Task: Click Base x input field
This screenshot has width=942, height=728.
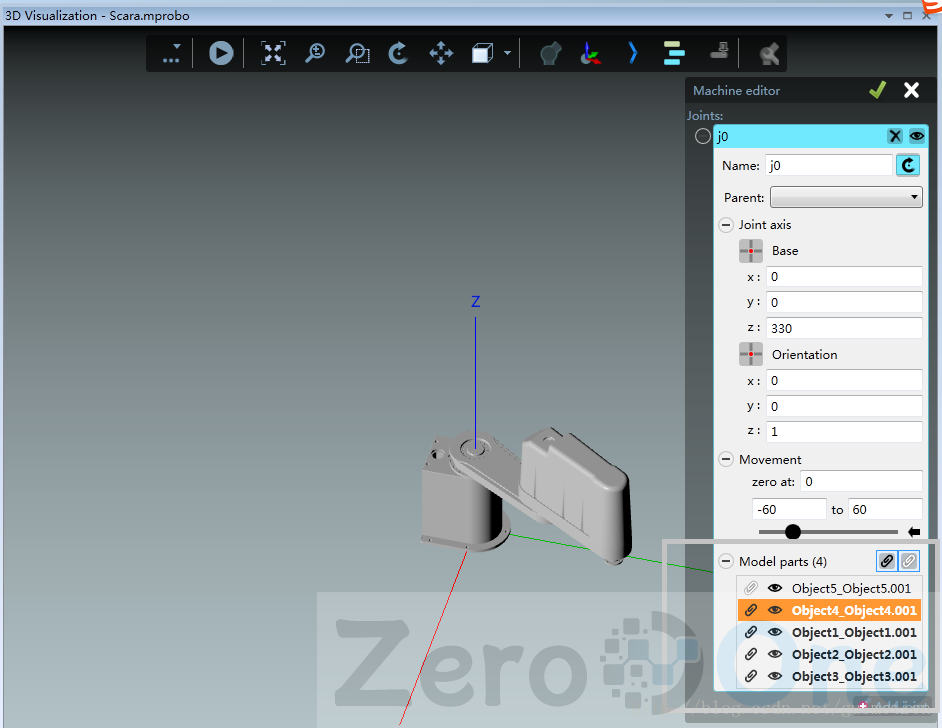Action: pyautogui.click(x=844, y=277)
